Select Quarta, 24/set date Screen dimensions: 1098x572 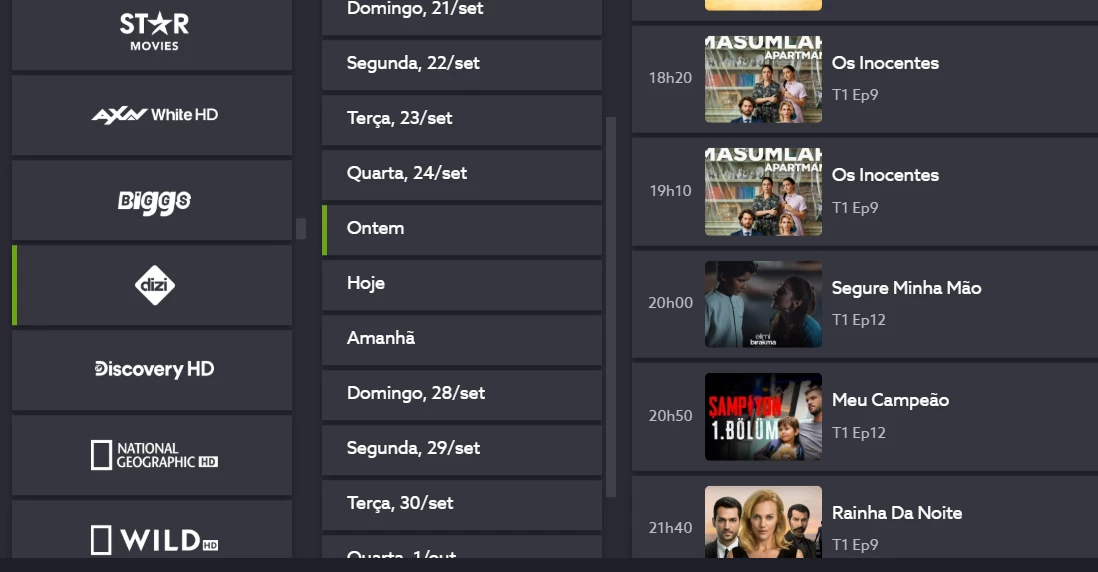coord(461,174)
